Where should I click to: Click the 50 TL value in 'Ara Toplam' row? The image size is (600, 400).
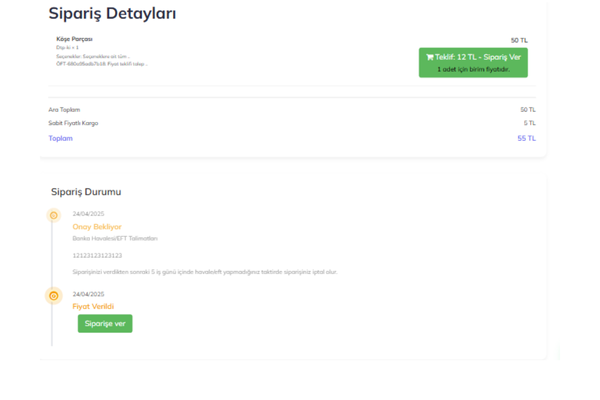[x=527, y=110]
